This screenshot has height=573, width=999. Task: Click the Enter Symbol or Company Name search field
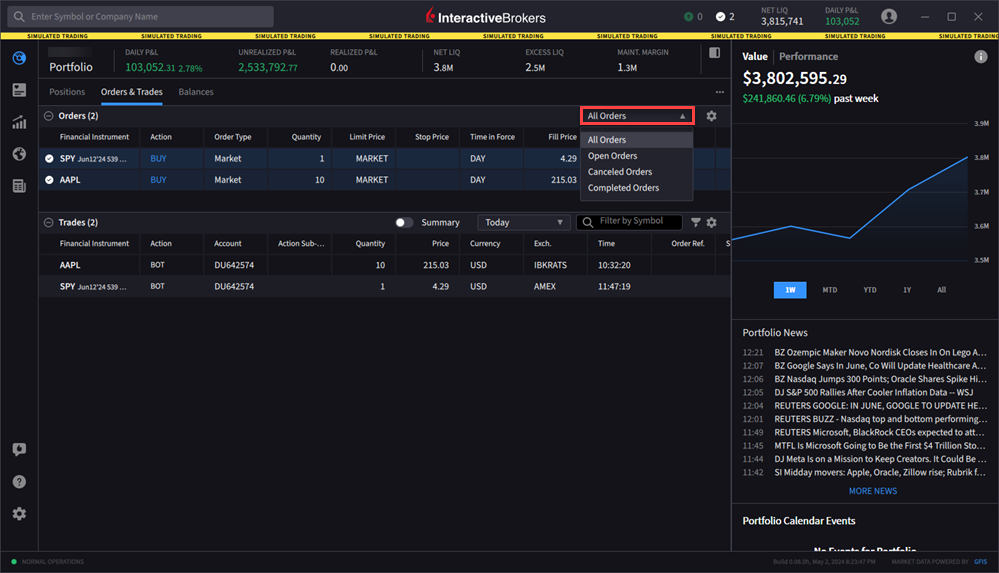tap(141, 17)
